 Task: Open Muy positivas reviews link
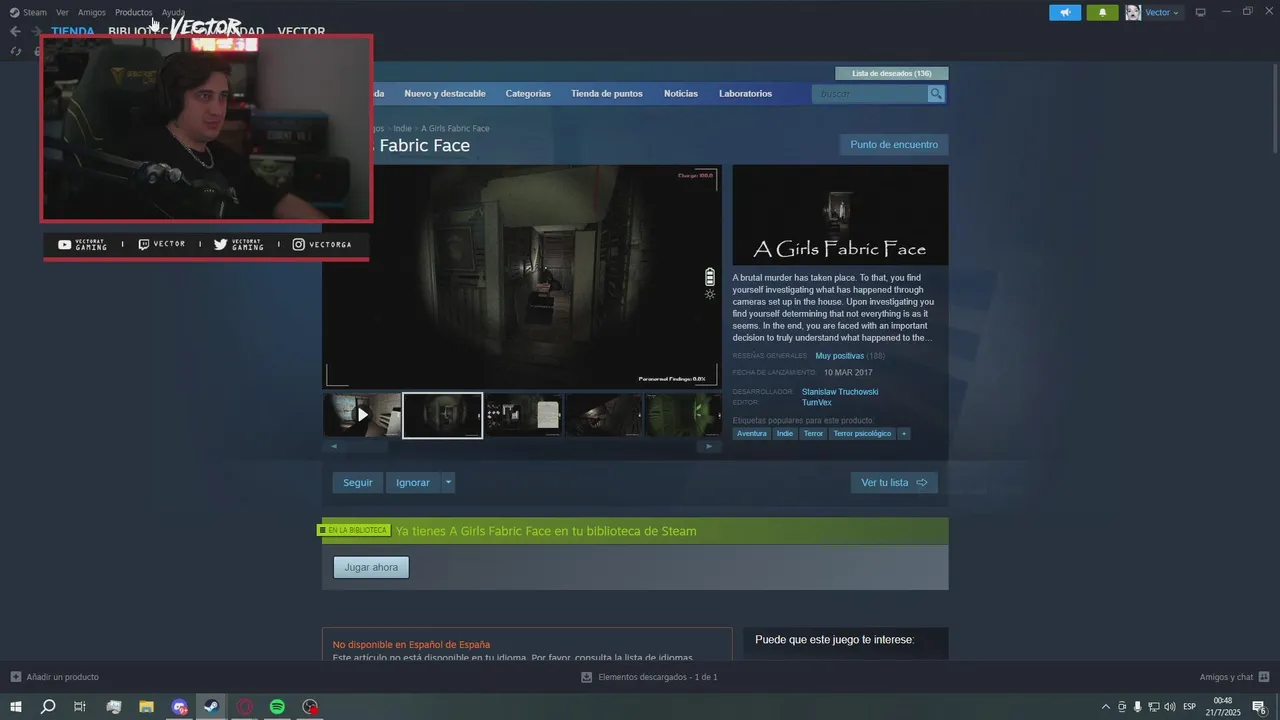click(839, 356)
